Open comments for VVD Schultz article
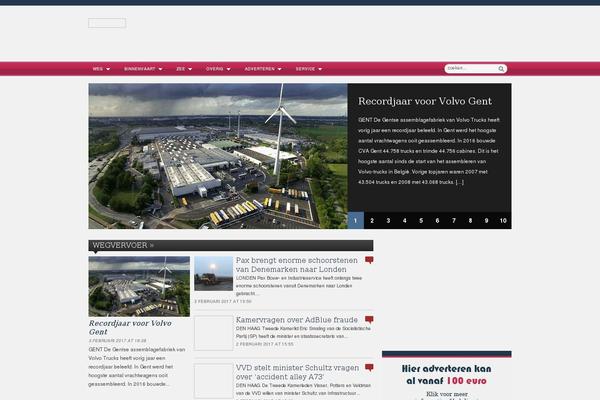The height and width of the screenshot is (400, 600). tap(369, 367)
